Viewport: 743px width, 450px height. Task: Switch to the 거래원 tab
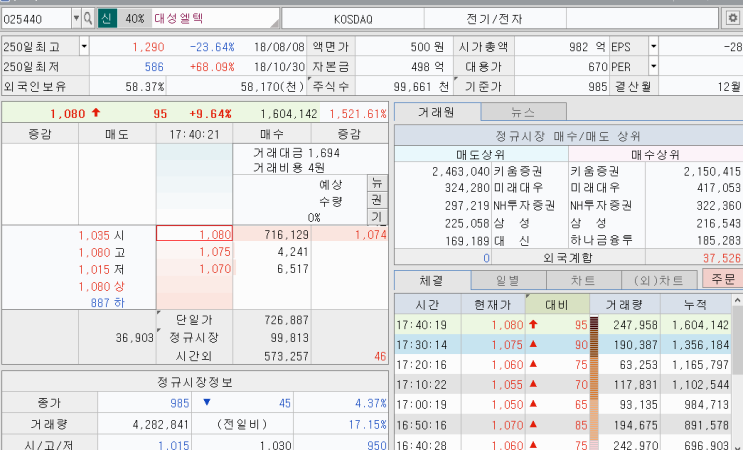[x=437, y=112]
